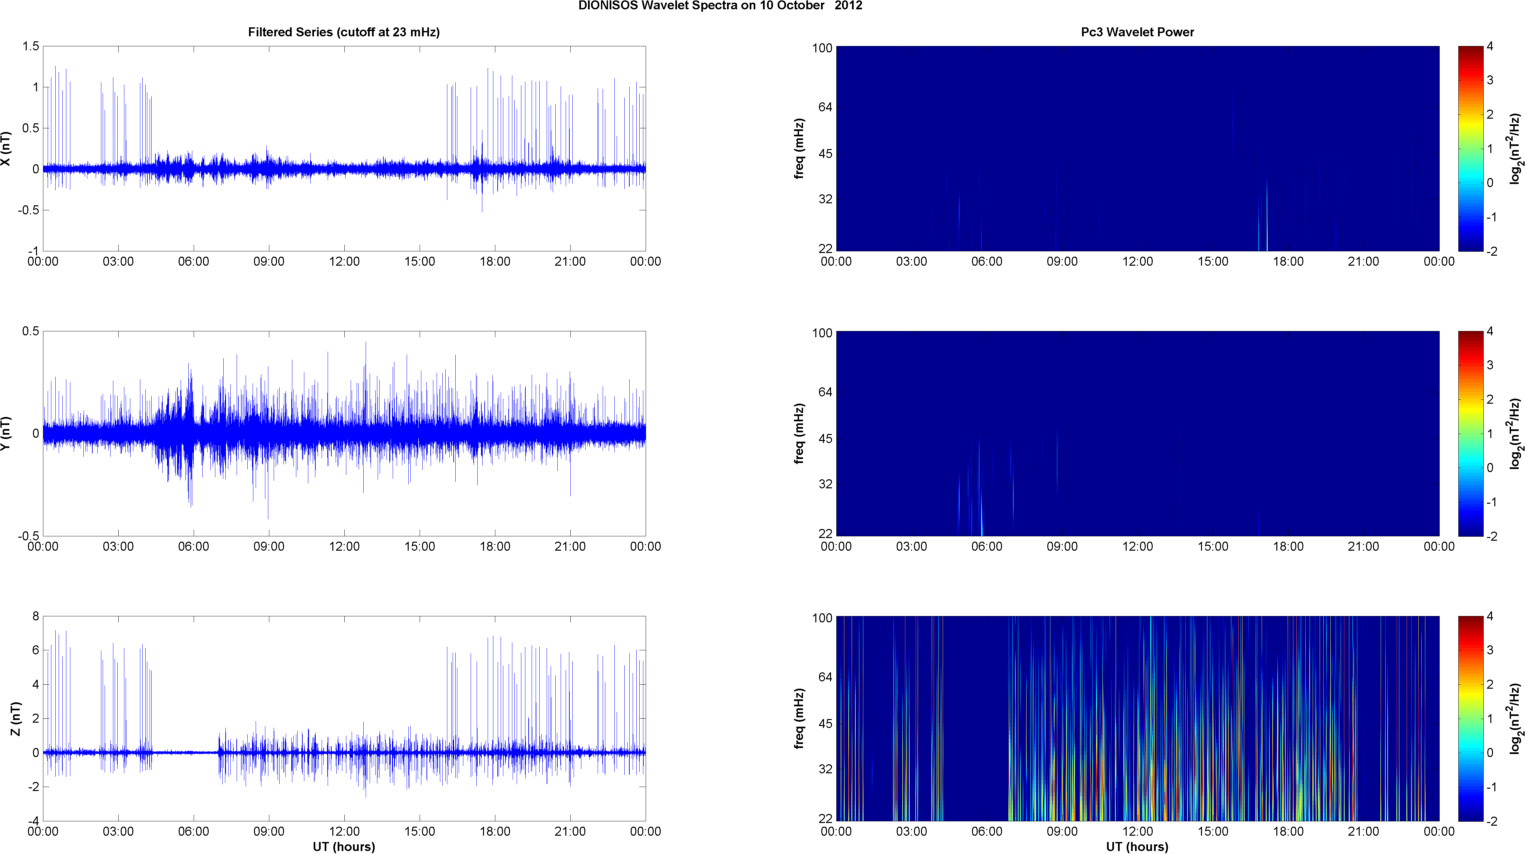This screenshot has width=1525, height=854.
Task: Click 'UT (hours)' label under the Z series plot
Action: (x=344, y=847)
